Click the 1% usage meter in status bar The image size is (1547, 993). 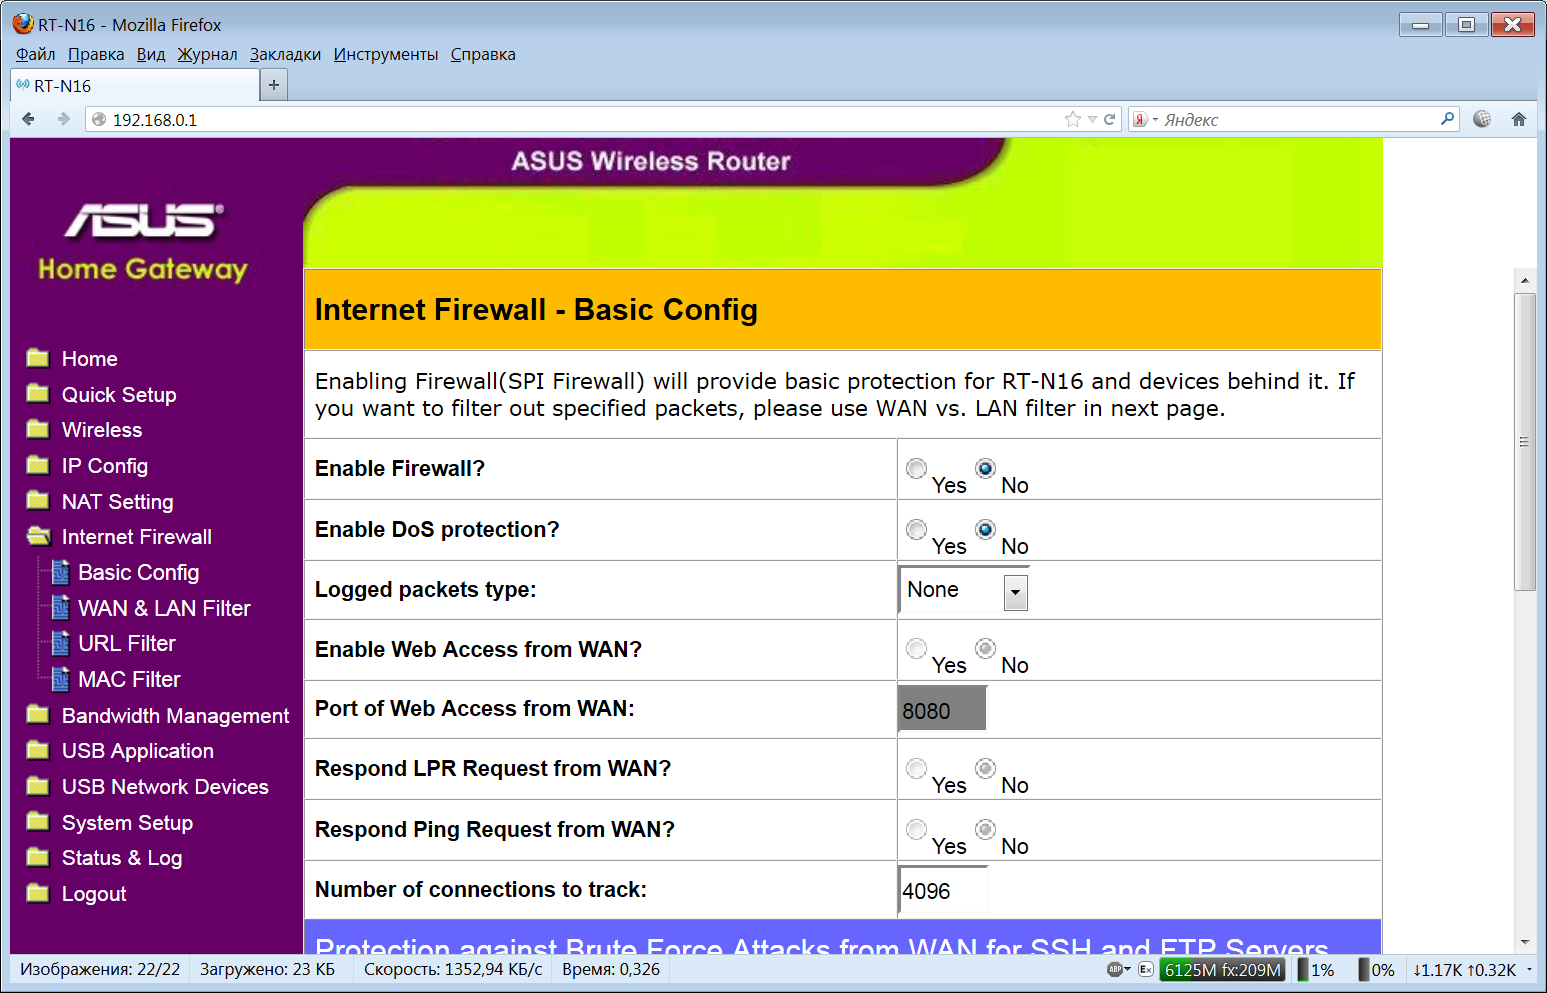[1316, 969]
